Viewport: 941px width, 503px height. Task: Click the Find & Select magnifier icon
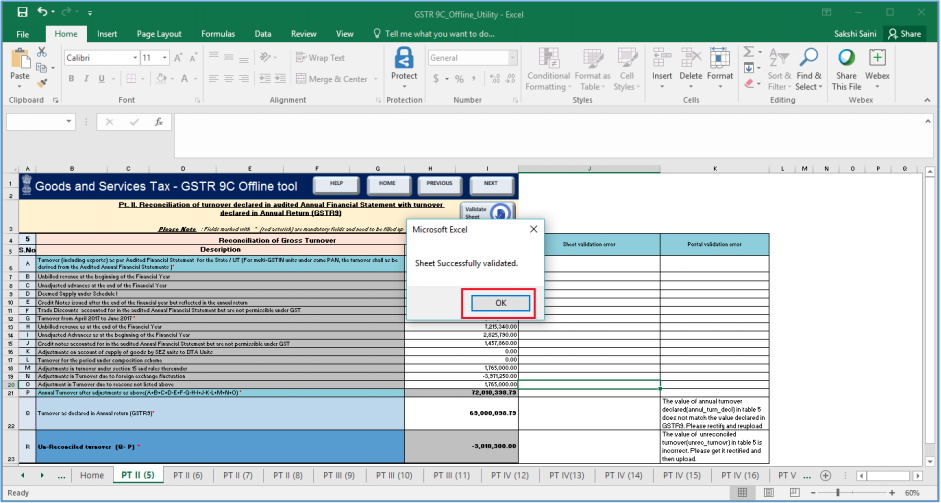(x=809, y=58)
